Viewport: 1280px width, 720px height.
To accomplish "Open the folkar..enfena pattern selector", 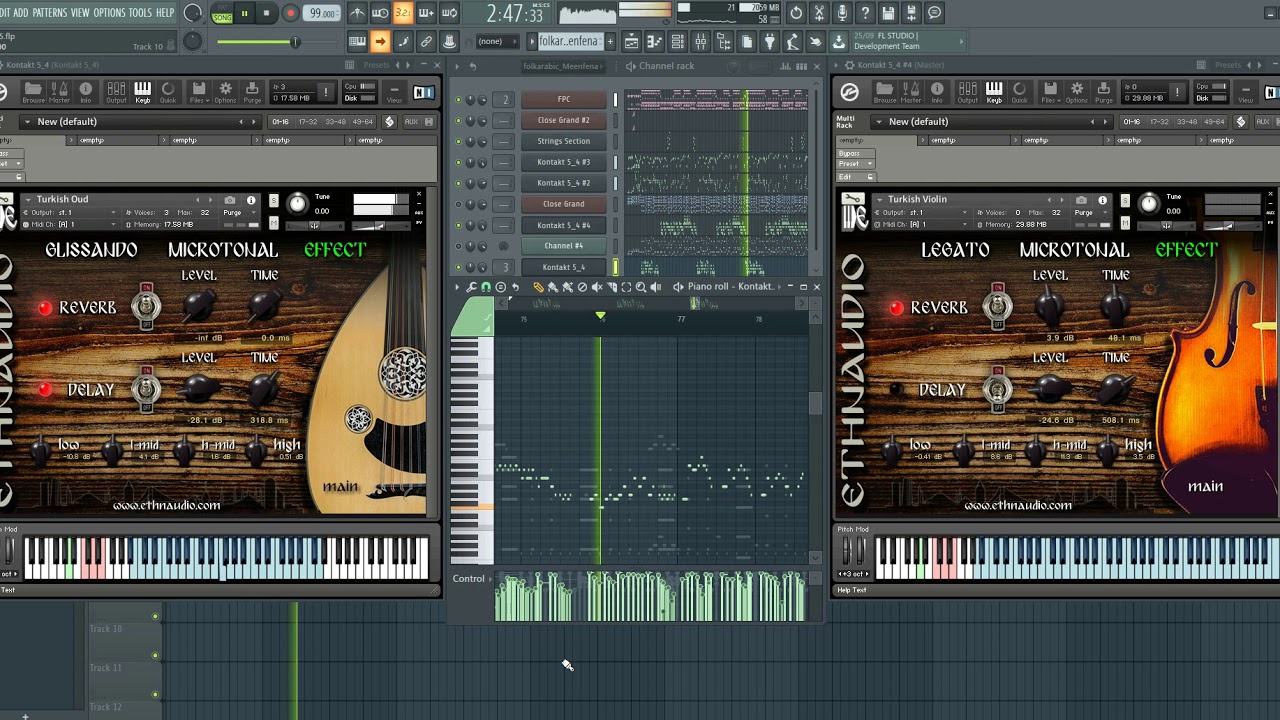I will (569, 42).
